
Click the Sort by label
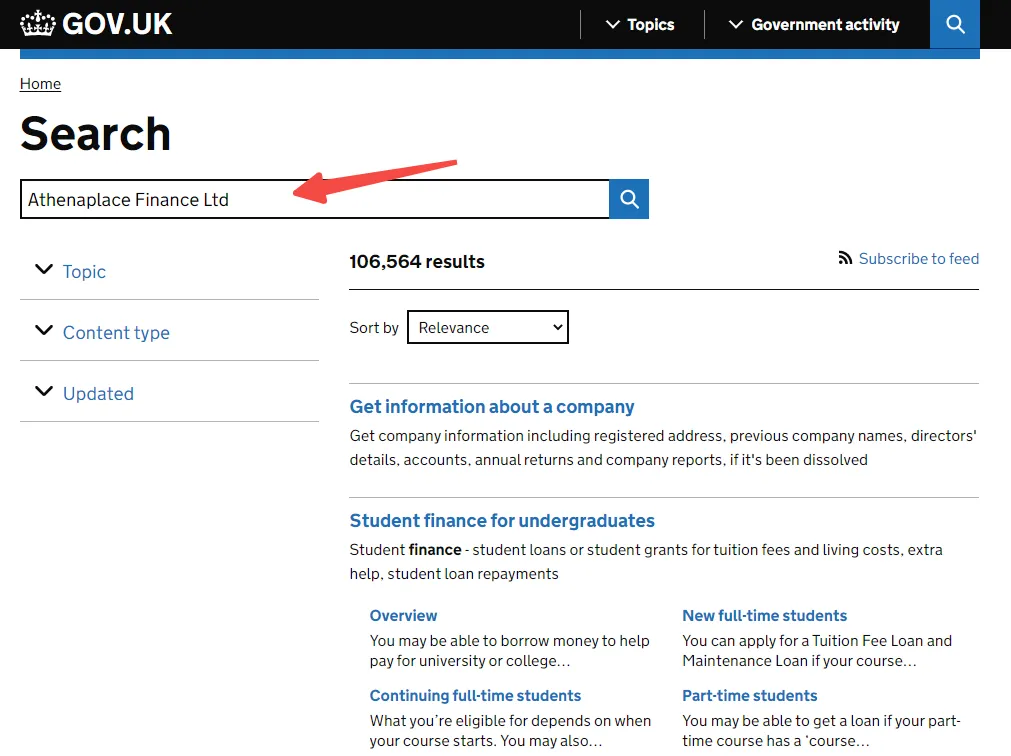[374, 327]
